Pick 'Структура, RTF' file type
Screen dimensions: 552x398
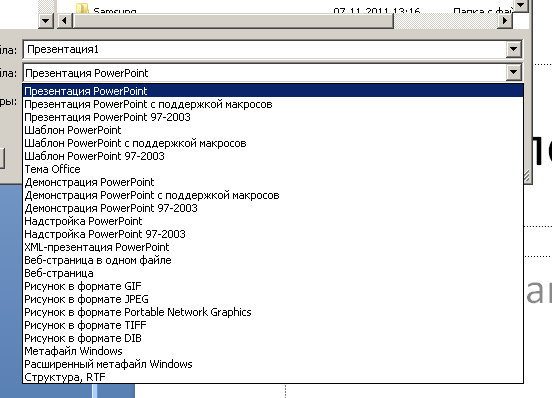(x=273, y=377)
